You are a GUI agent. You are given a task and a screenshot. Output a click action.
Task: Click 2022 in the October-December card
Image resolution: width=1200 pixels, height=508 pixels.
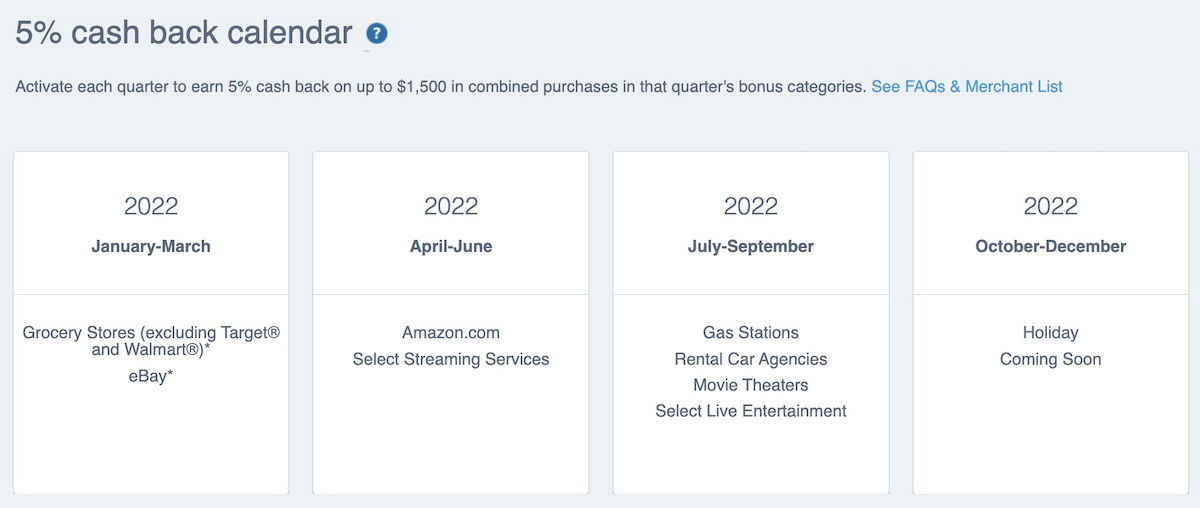(x=1051, y=206)
